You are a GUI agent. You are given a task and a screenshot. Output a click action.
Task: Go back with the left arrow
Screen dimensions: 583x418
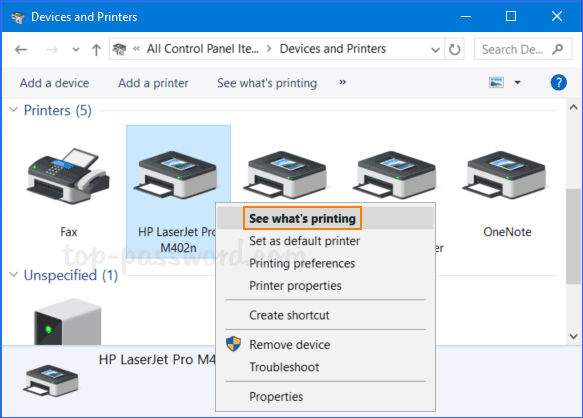point(21,49)
